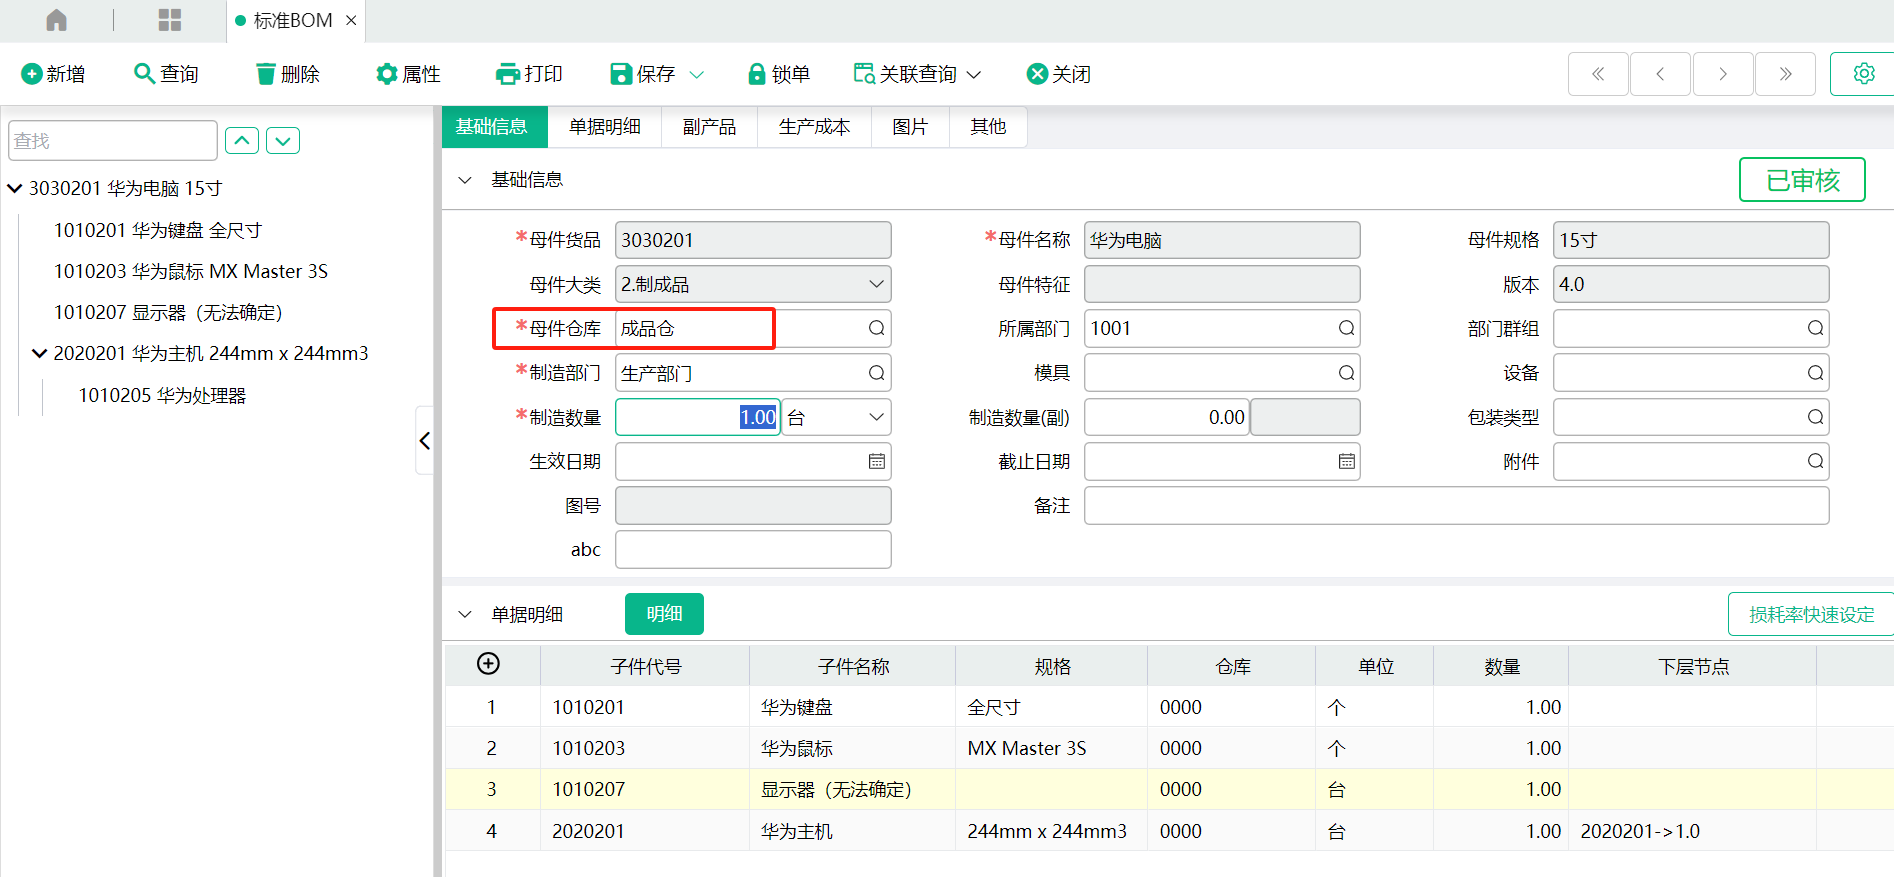Open the 关联查询 menu

point(917,74)
